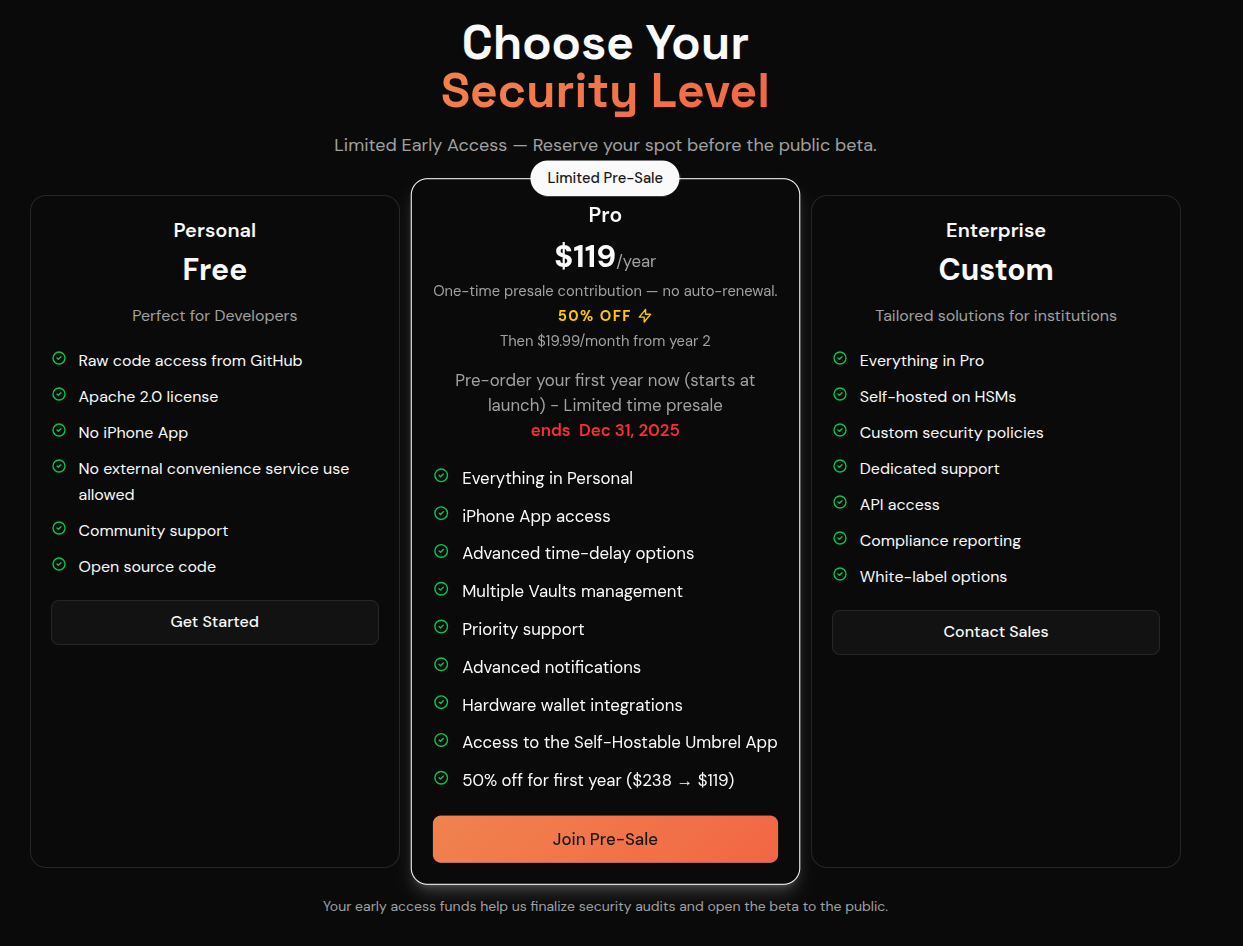Viewport: 1243px width, 946px height.
Task: Select the Enterprise plan heading
Action: [x=995, y=230]
